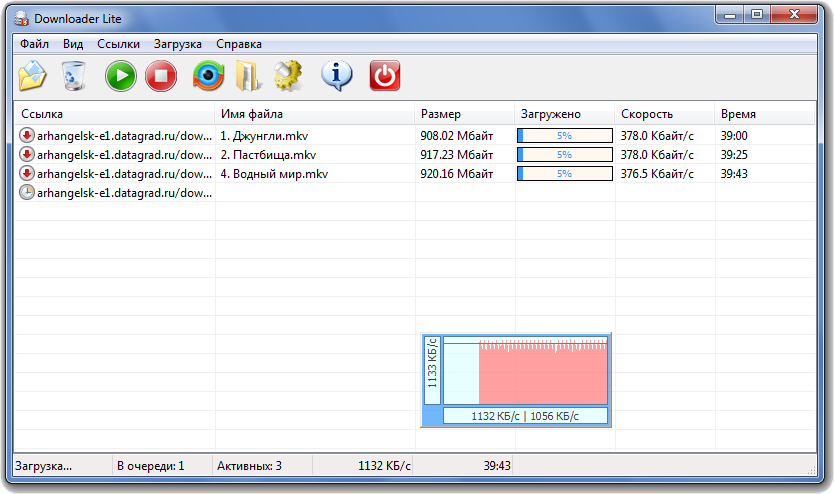Screen dimensions: 834x494
Task: Click the time 39:25 cell
Action: pos(734,155)
